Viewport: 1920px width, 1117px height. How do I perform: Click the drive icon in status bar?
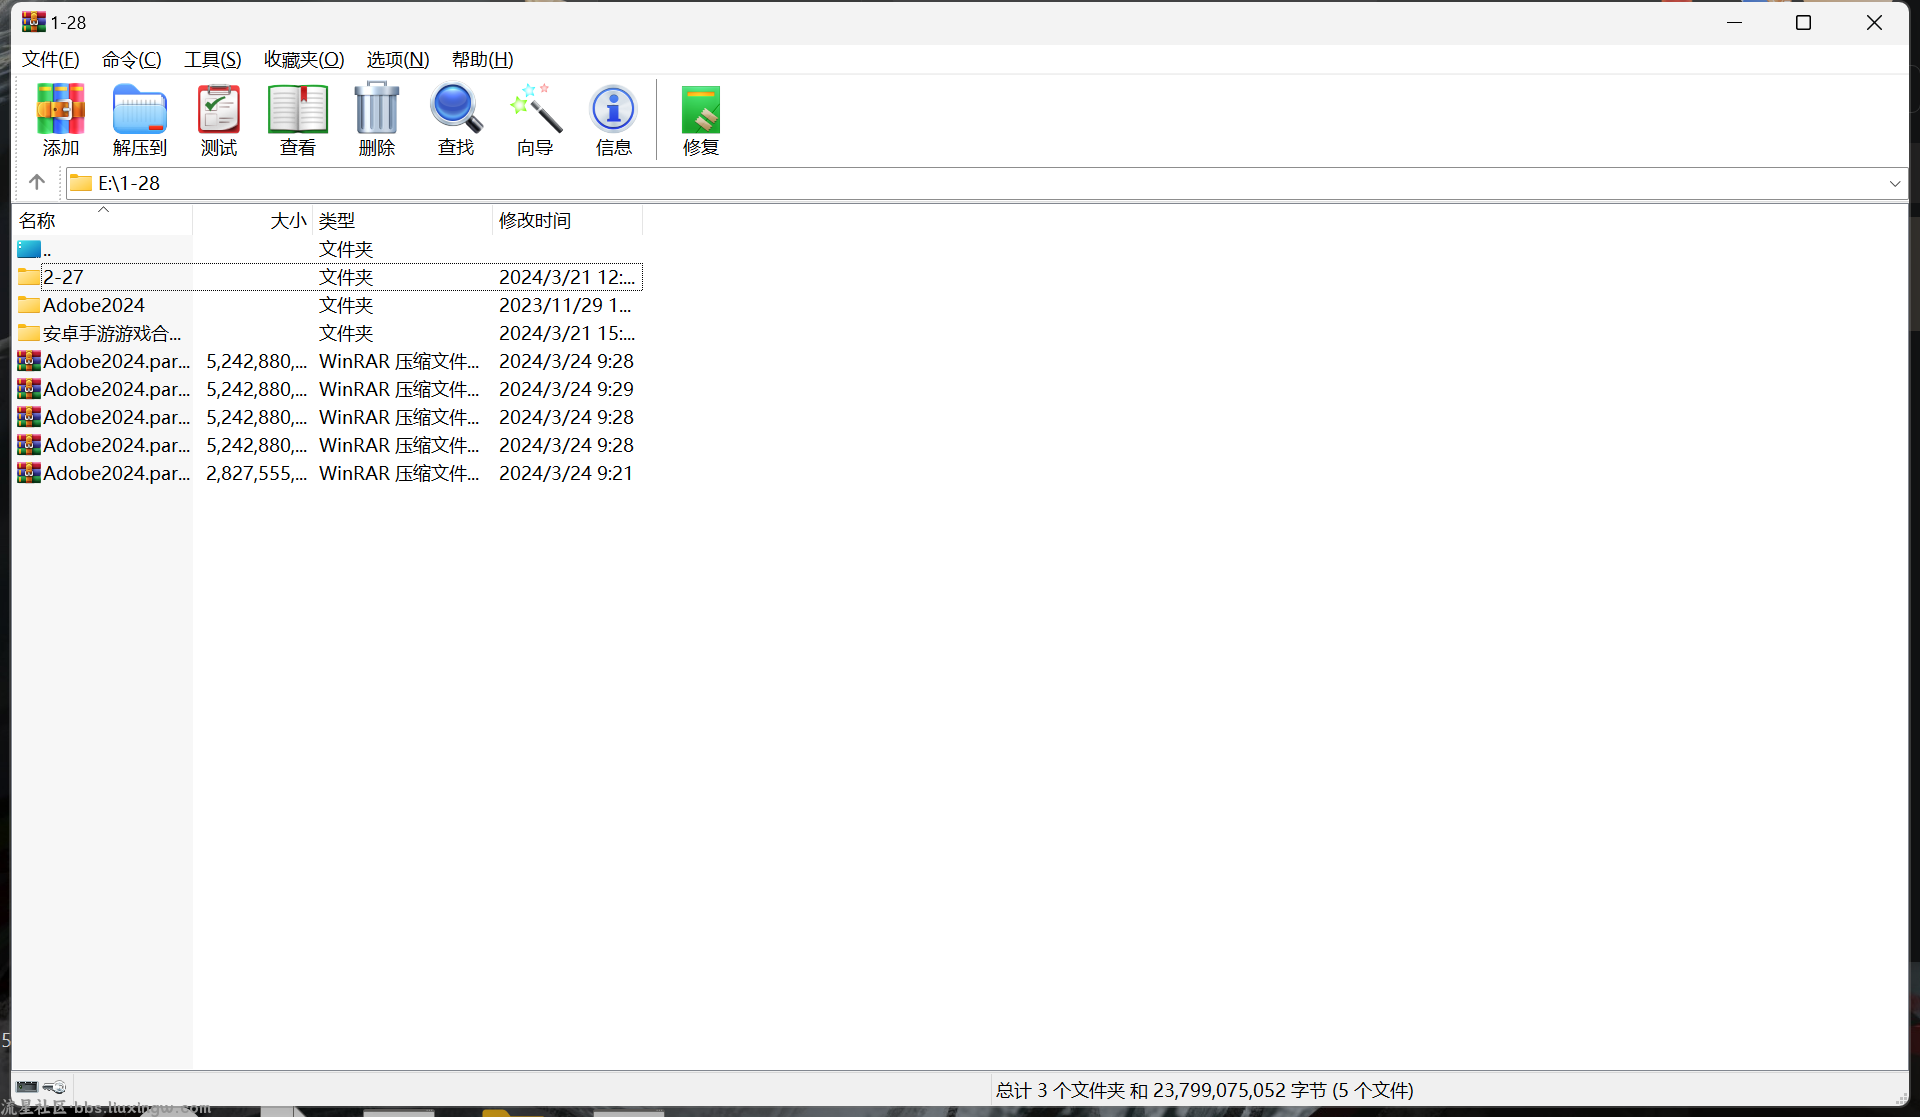point(27,1087)
